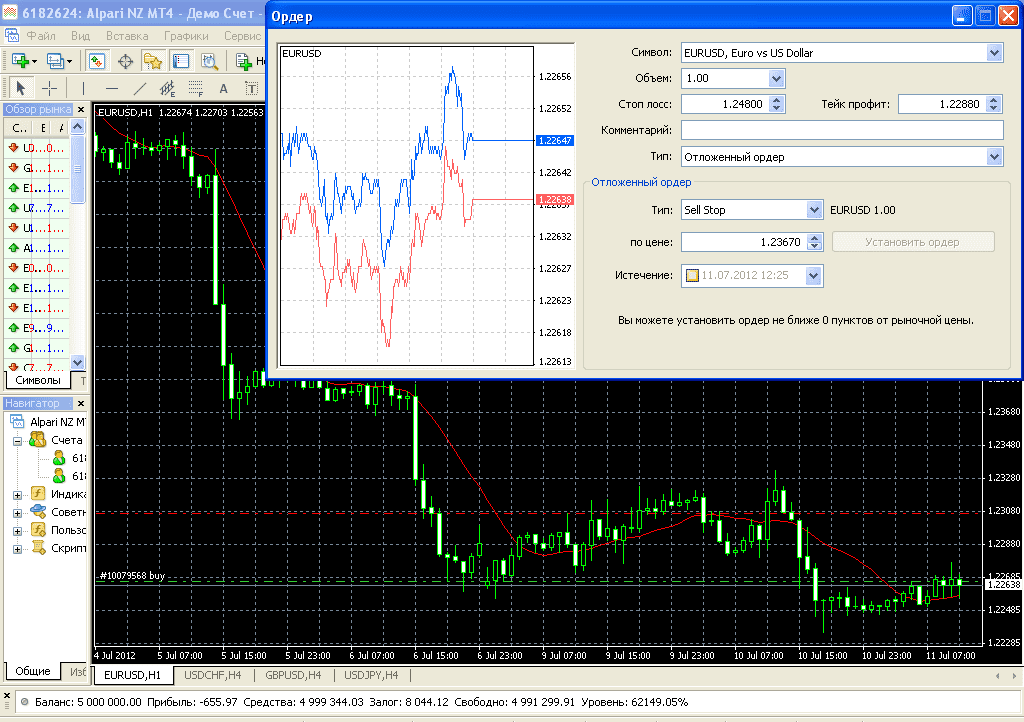Close the Обзор рынка panel

81,110
